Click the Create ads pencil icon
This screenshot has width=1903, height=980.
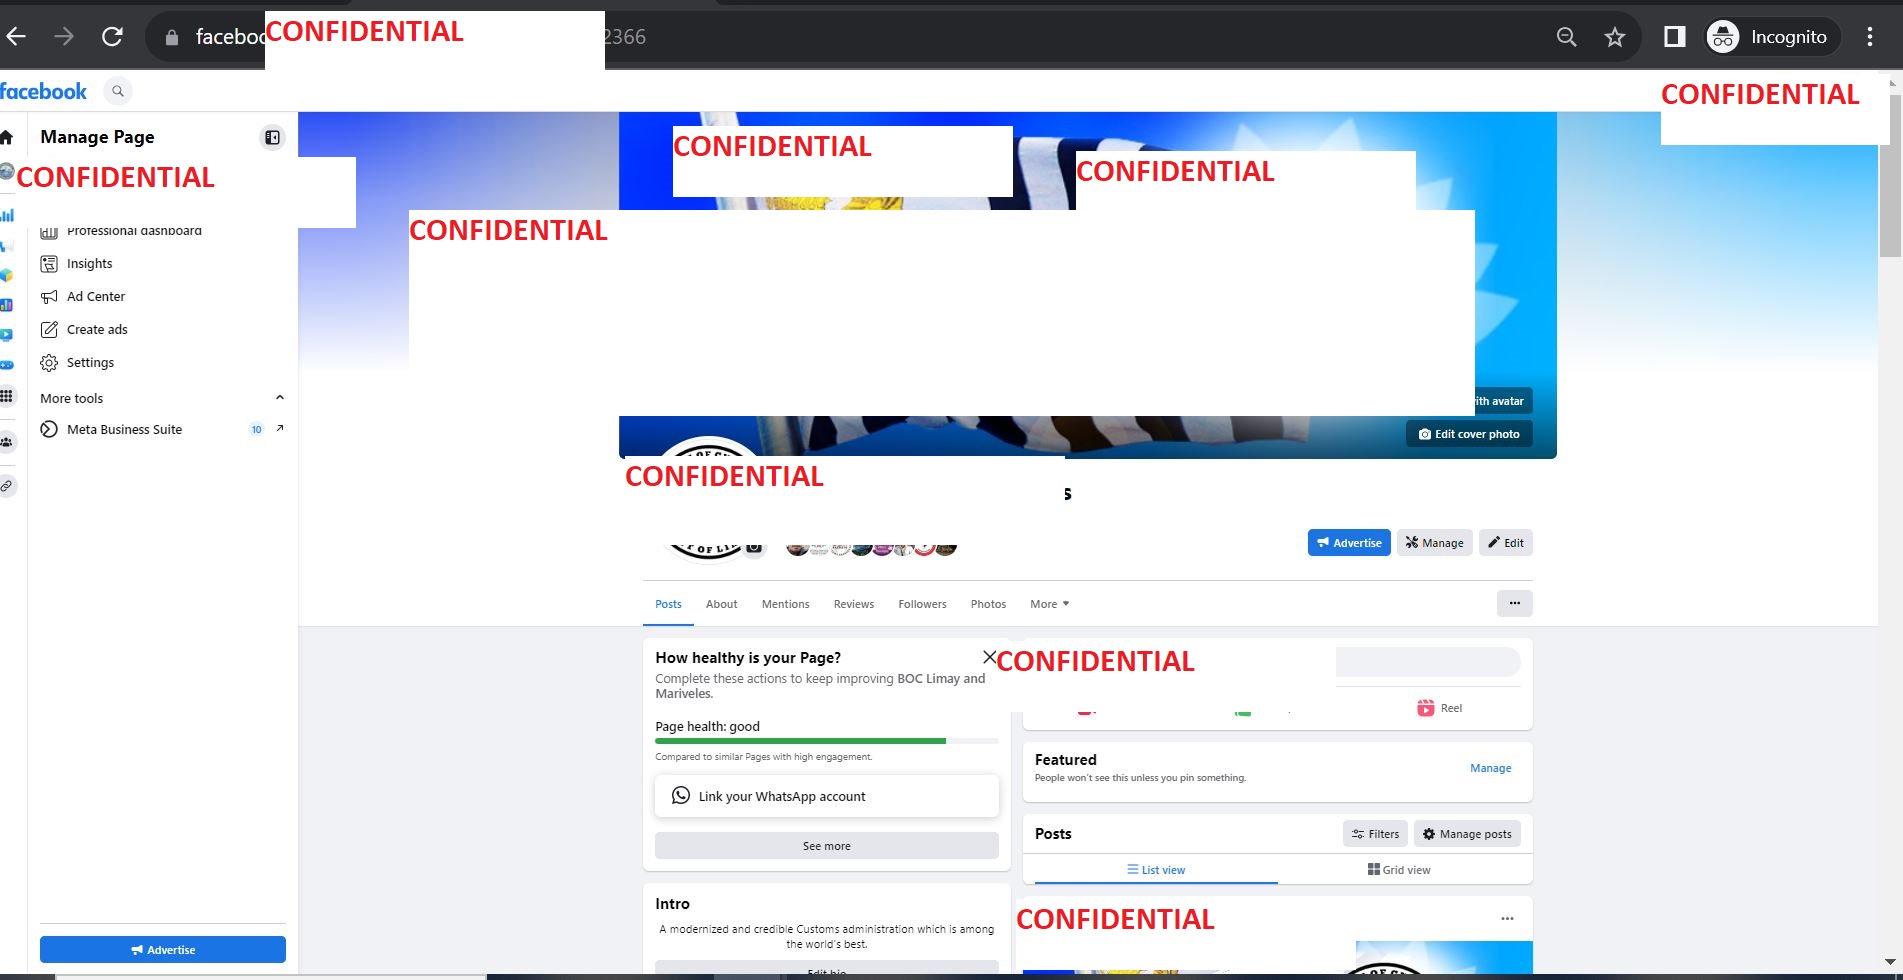[x=49, y=330]
